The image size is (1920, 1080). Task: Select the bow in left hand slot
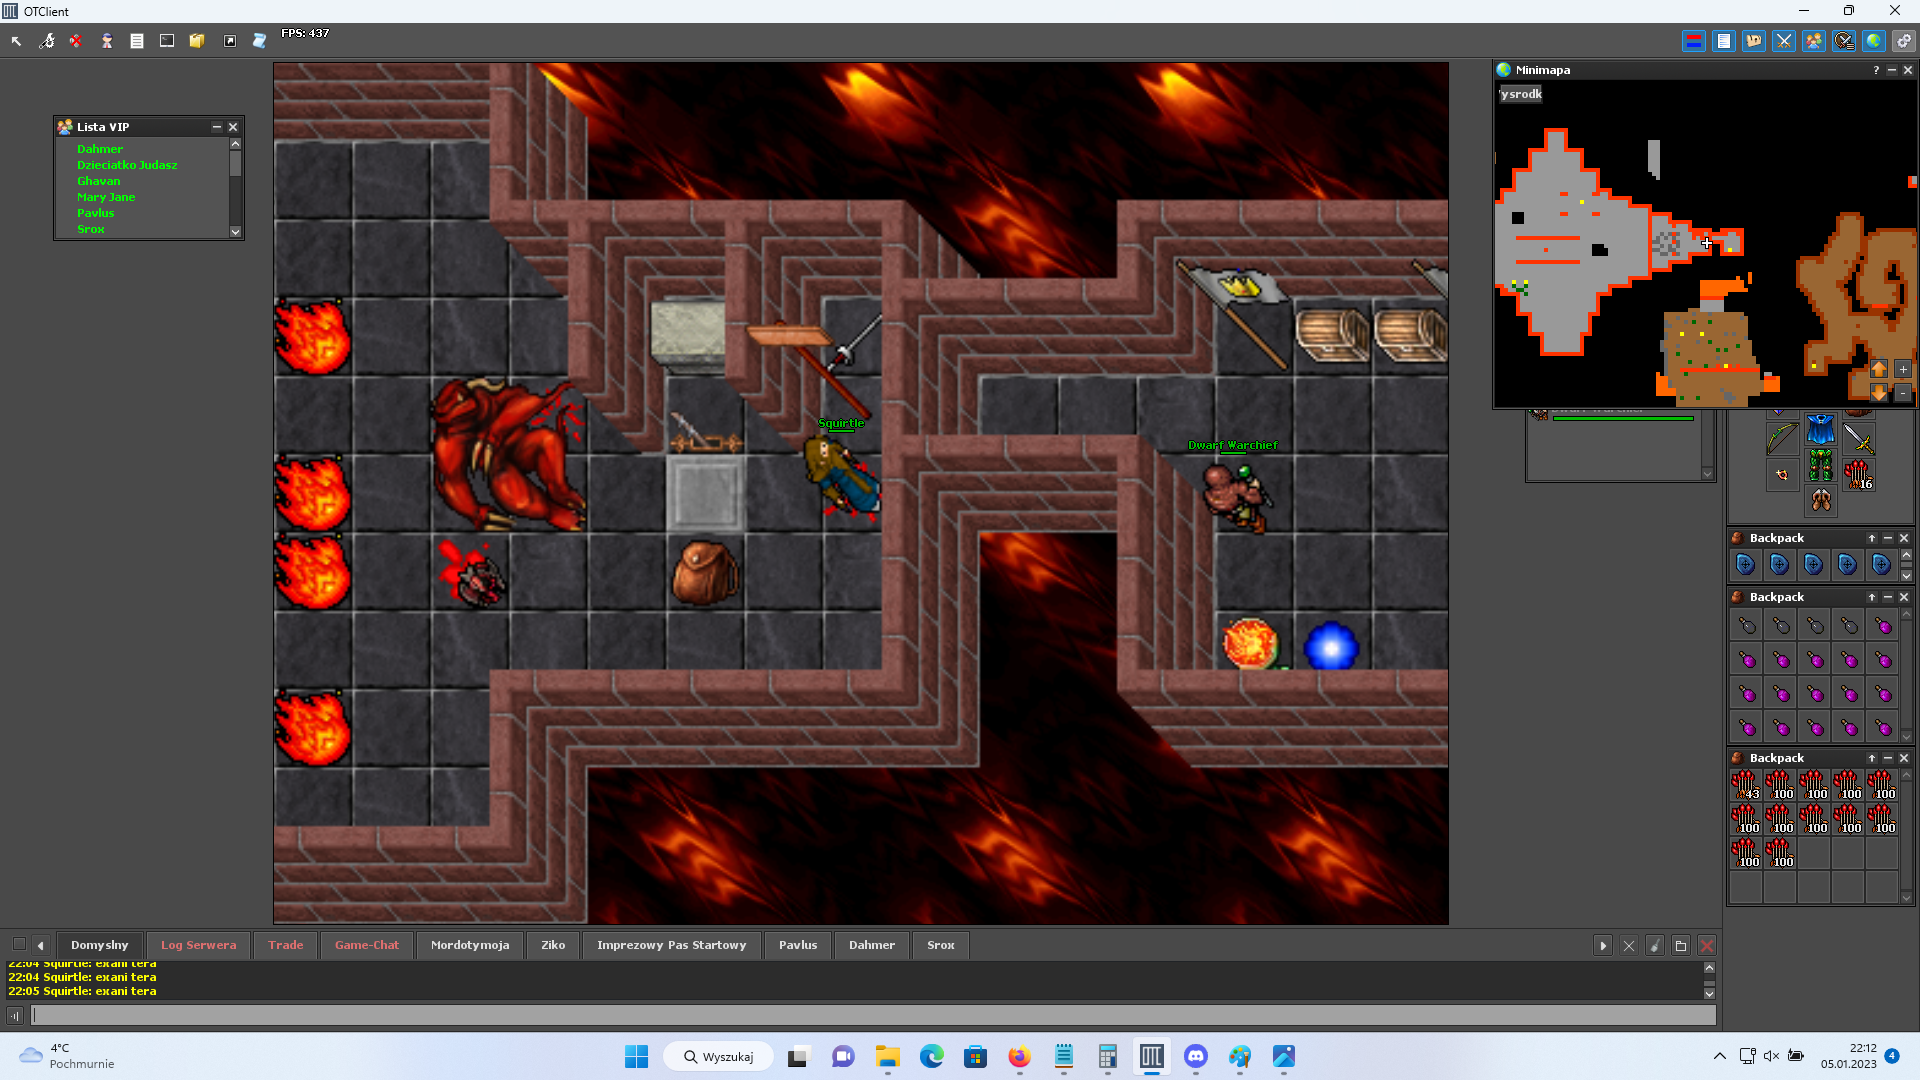(x=1782, y=439)
